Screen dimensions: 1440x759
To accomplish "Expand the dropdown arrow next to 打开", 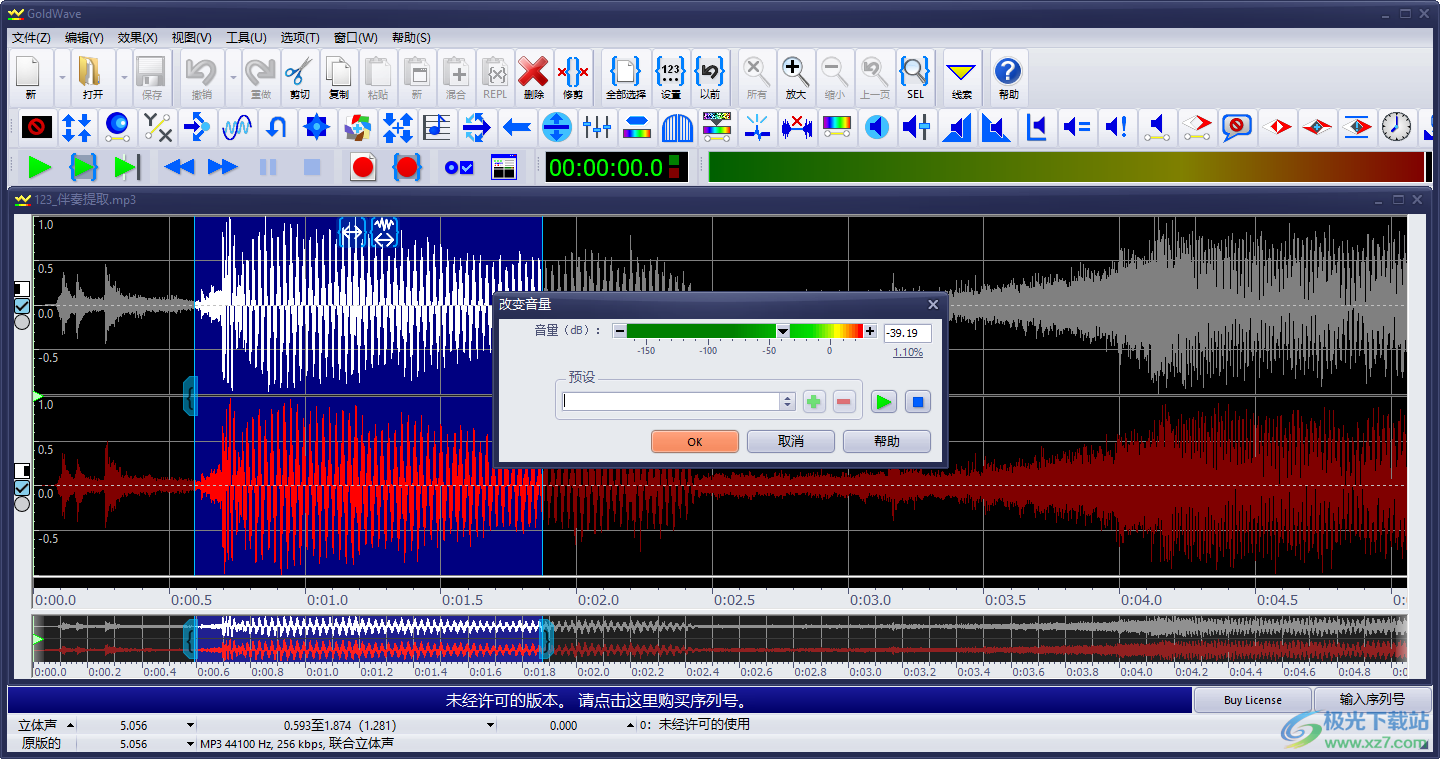I will pyautogui.click(x=124, y=77).
